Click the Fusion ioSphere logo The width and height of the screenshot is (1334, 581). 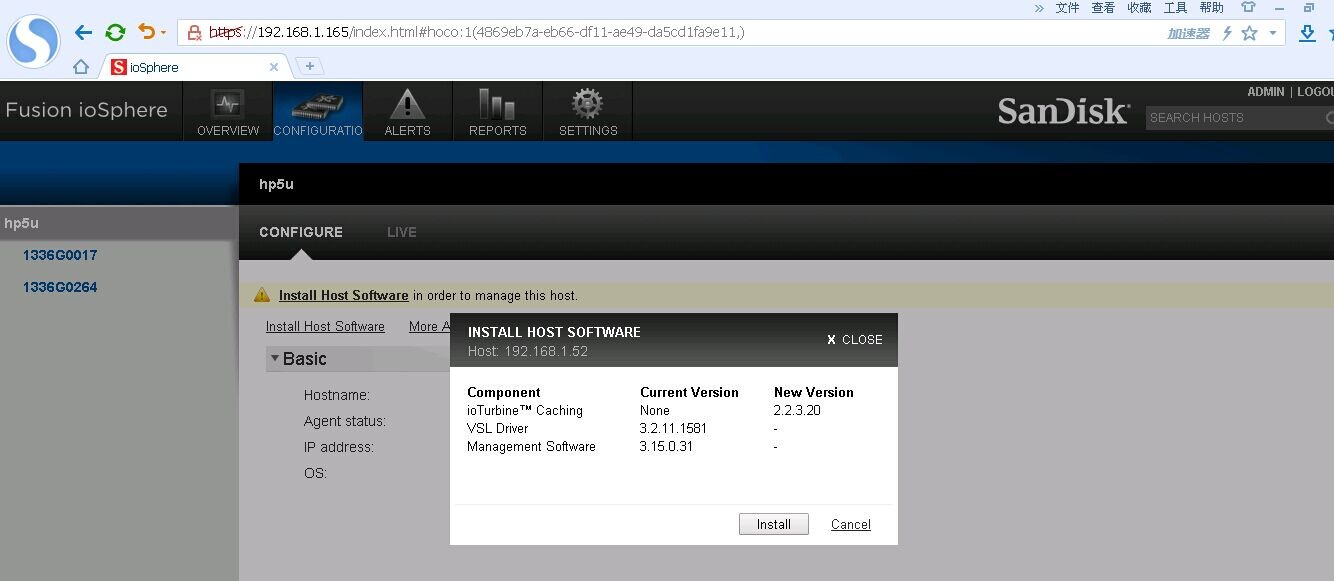pyautogui.click(x=87, y=110)
